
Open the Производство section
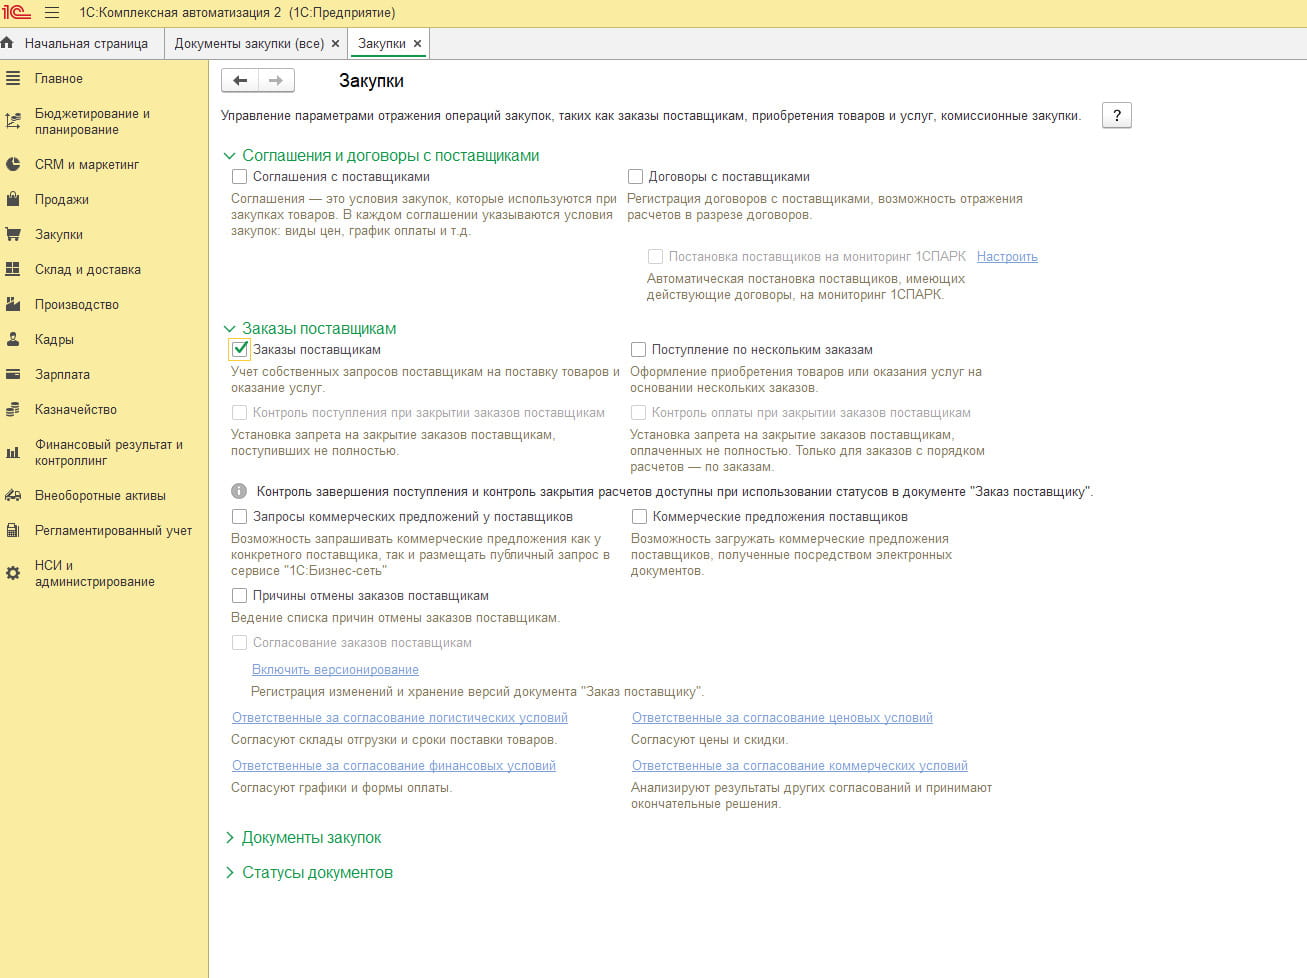tap(77, 304)
